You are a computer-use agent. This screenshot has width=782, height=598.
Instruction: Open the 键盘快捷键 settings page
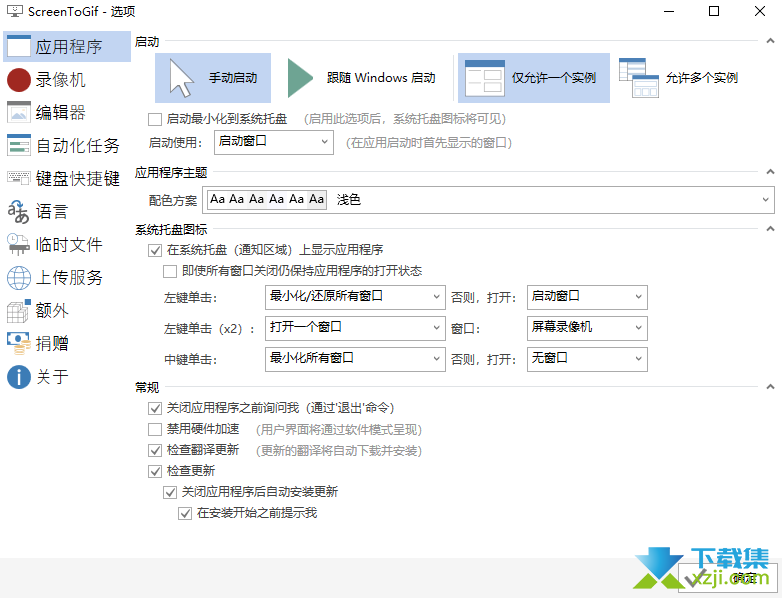click(67, 178)
